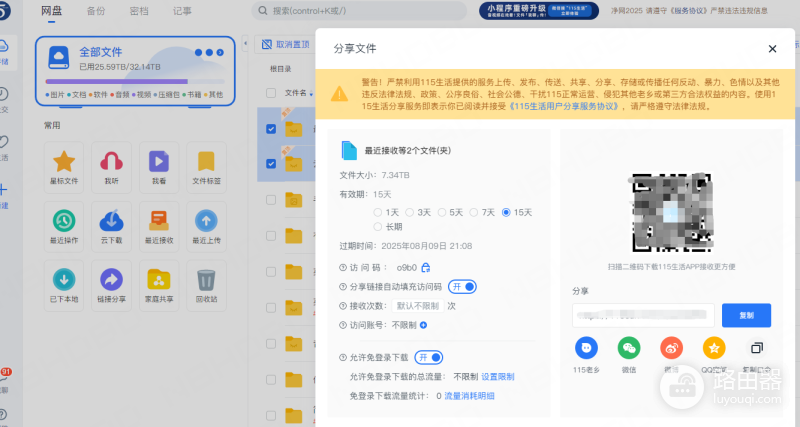The height and width of the screenshot is (427, 800).
Task: Click the 接收次数 默认不限制 input field
Action: pyautogui.click(x=417, y=306)
